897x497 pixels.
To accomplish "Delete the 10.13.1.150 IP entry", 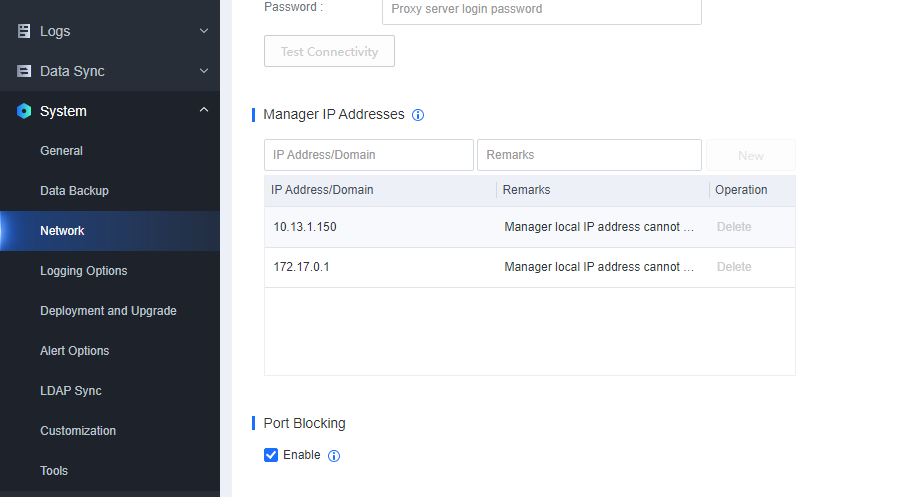I will [x=733, y=227].
